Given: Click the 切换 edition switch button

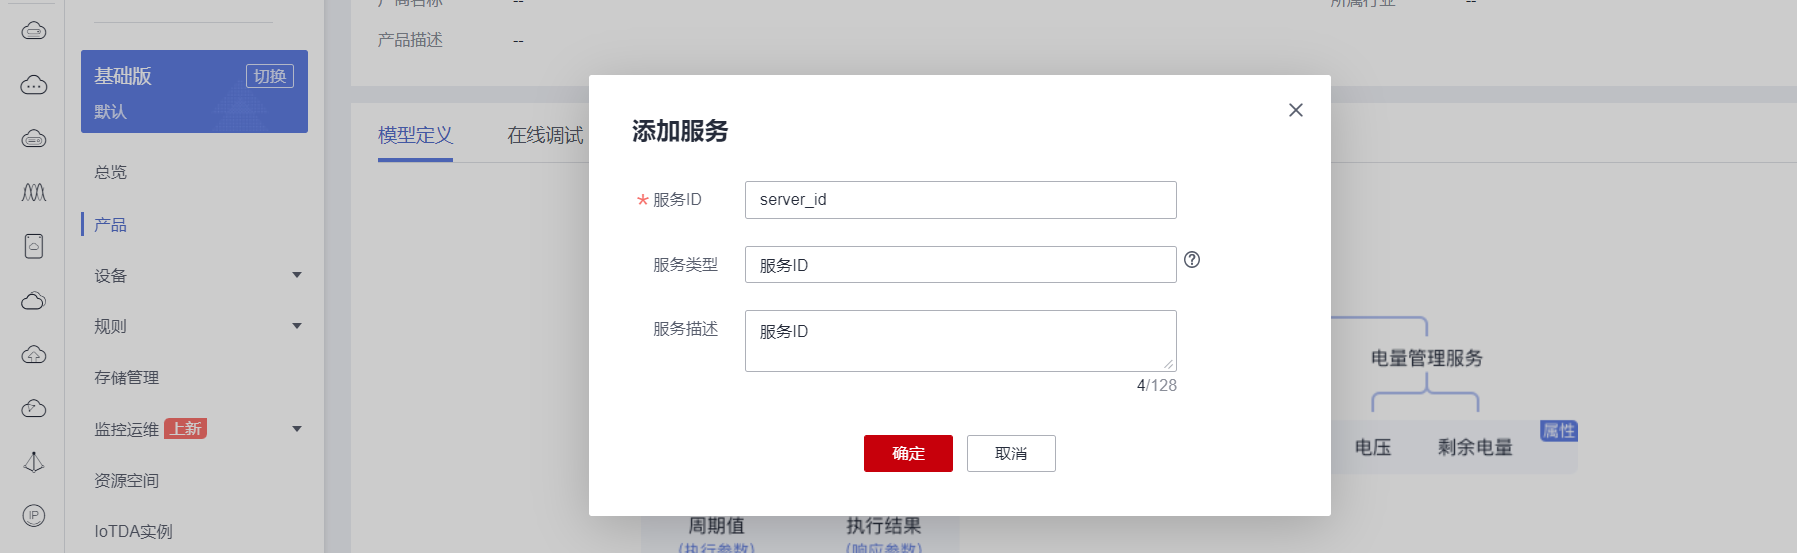Looking at the screenshot, I should pyautogui.click(x=270, y=76).
